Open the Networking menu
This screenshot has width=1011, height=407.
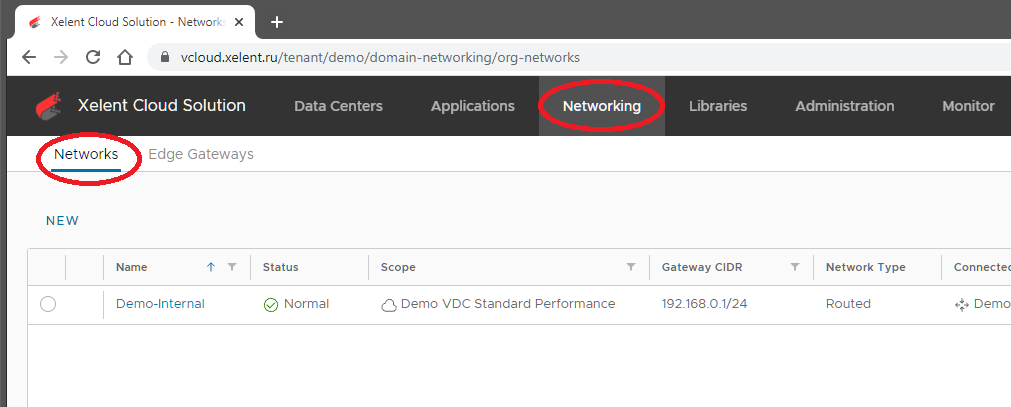[x=602, y=106]
